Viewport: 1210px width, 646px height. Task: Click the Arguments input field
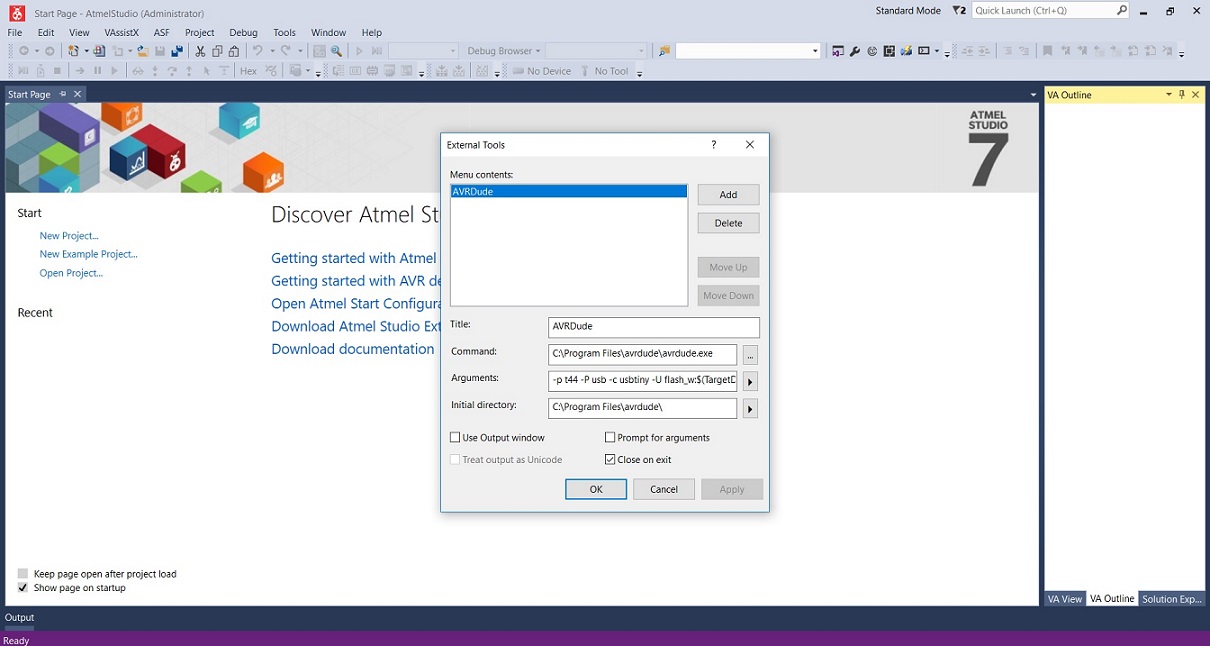[643, 381]
